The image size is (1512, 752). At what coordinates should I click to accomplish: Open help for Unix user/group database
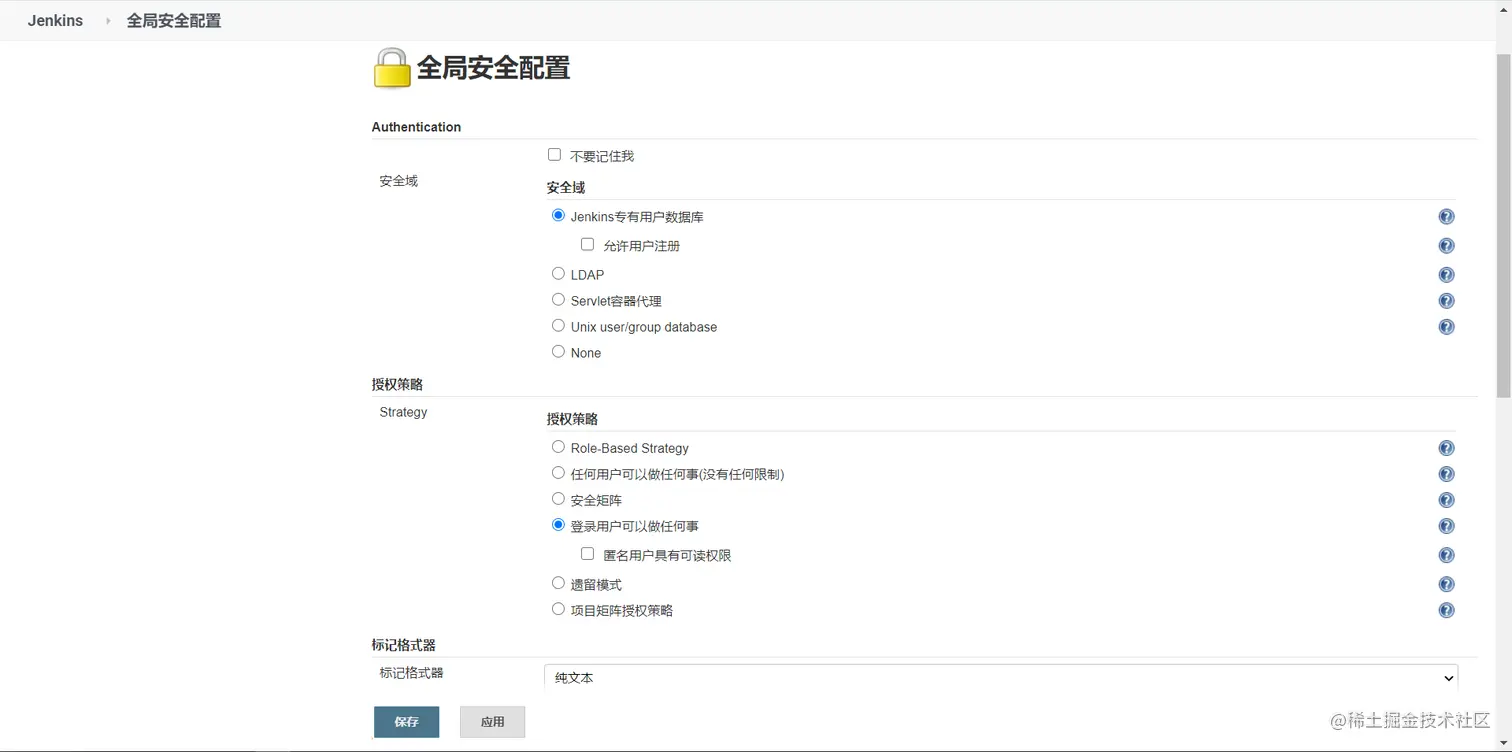point(1446,327)
